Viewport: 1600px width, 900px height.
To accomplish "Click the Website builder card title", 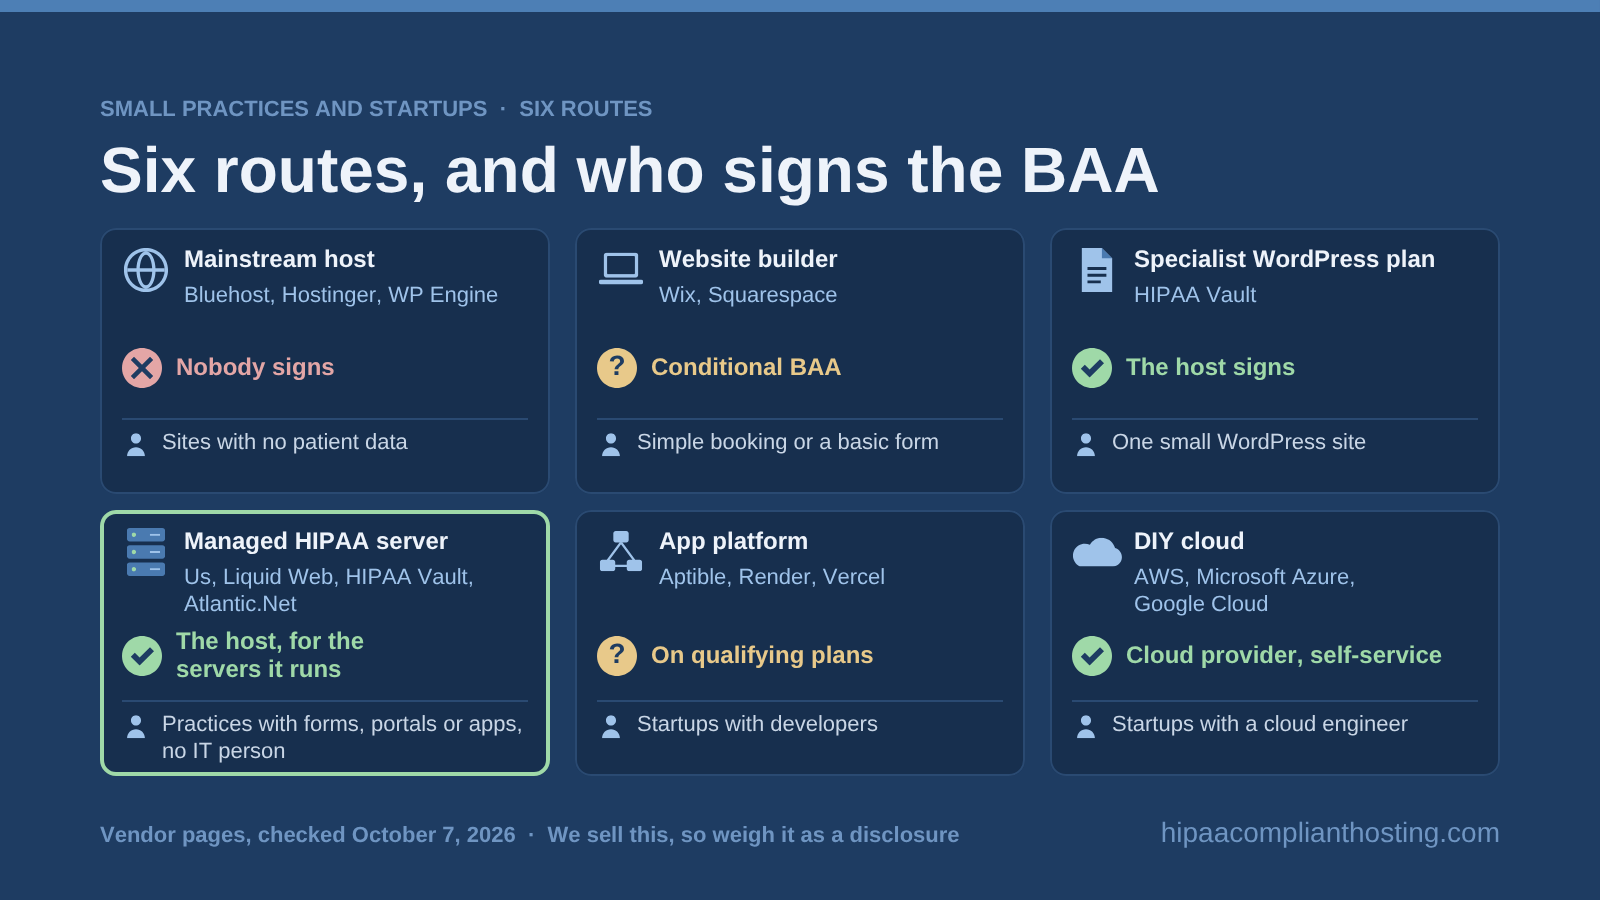I will click(x=748, y=259).
